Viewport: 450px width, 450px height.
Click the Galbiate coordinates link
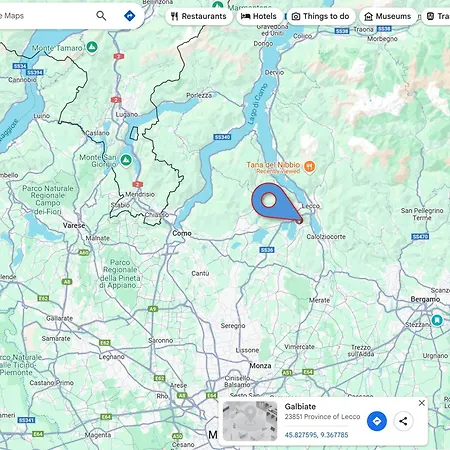316,435
